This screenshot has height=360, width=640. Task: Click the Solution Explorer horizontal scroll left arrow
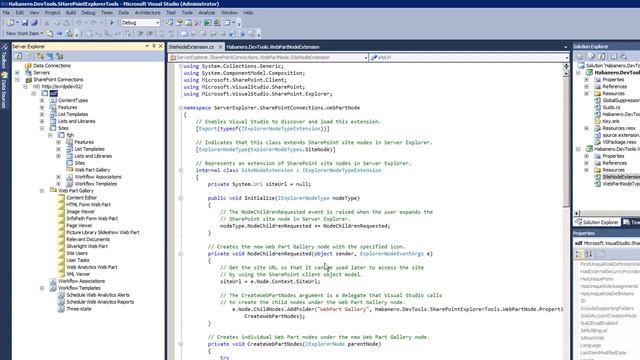tap(577, 213)
